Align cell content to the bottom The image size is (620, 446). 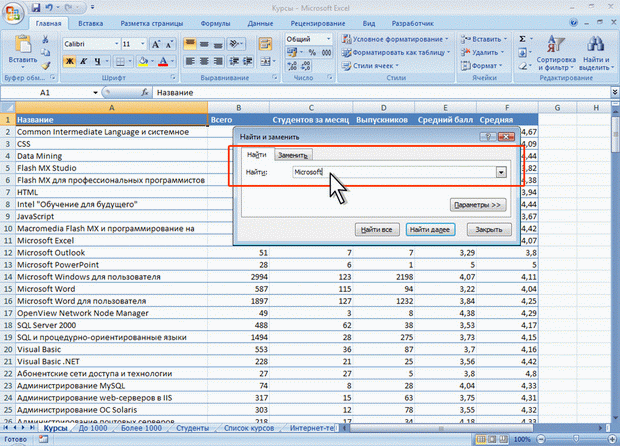click(x=218, y=44)
